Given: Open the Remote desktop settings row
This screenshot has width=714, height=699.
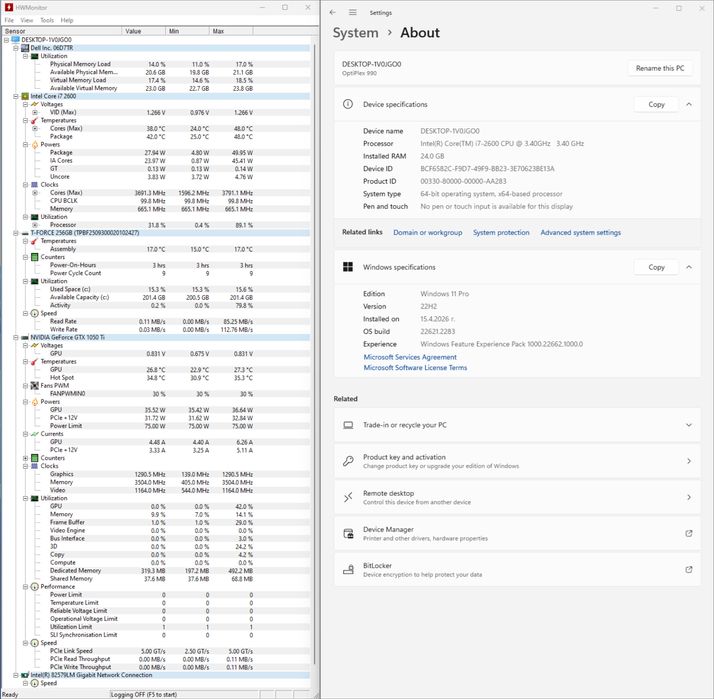Looking at the screenshot, I should 517,497.
